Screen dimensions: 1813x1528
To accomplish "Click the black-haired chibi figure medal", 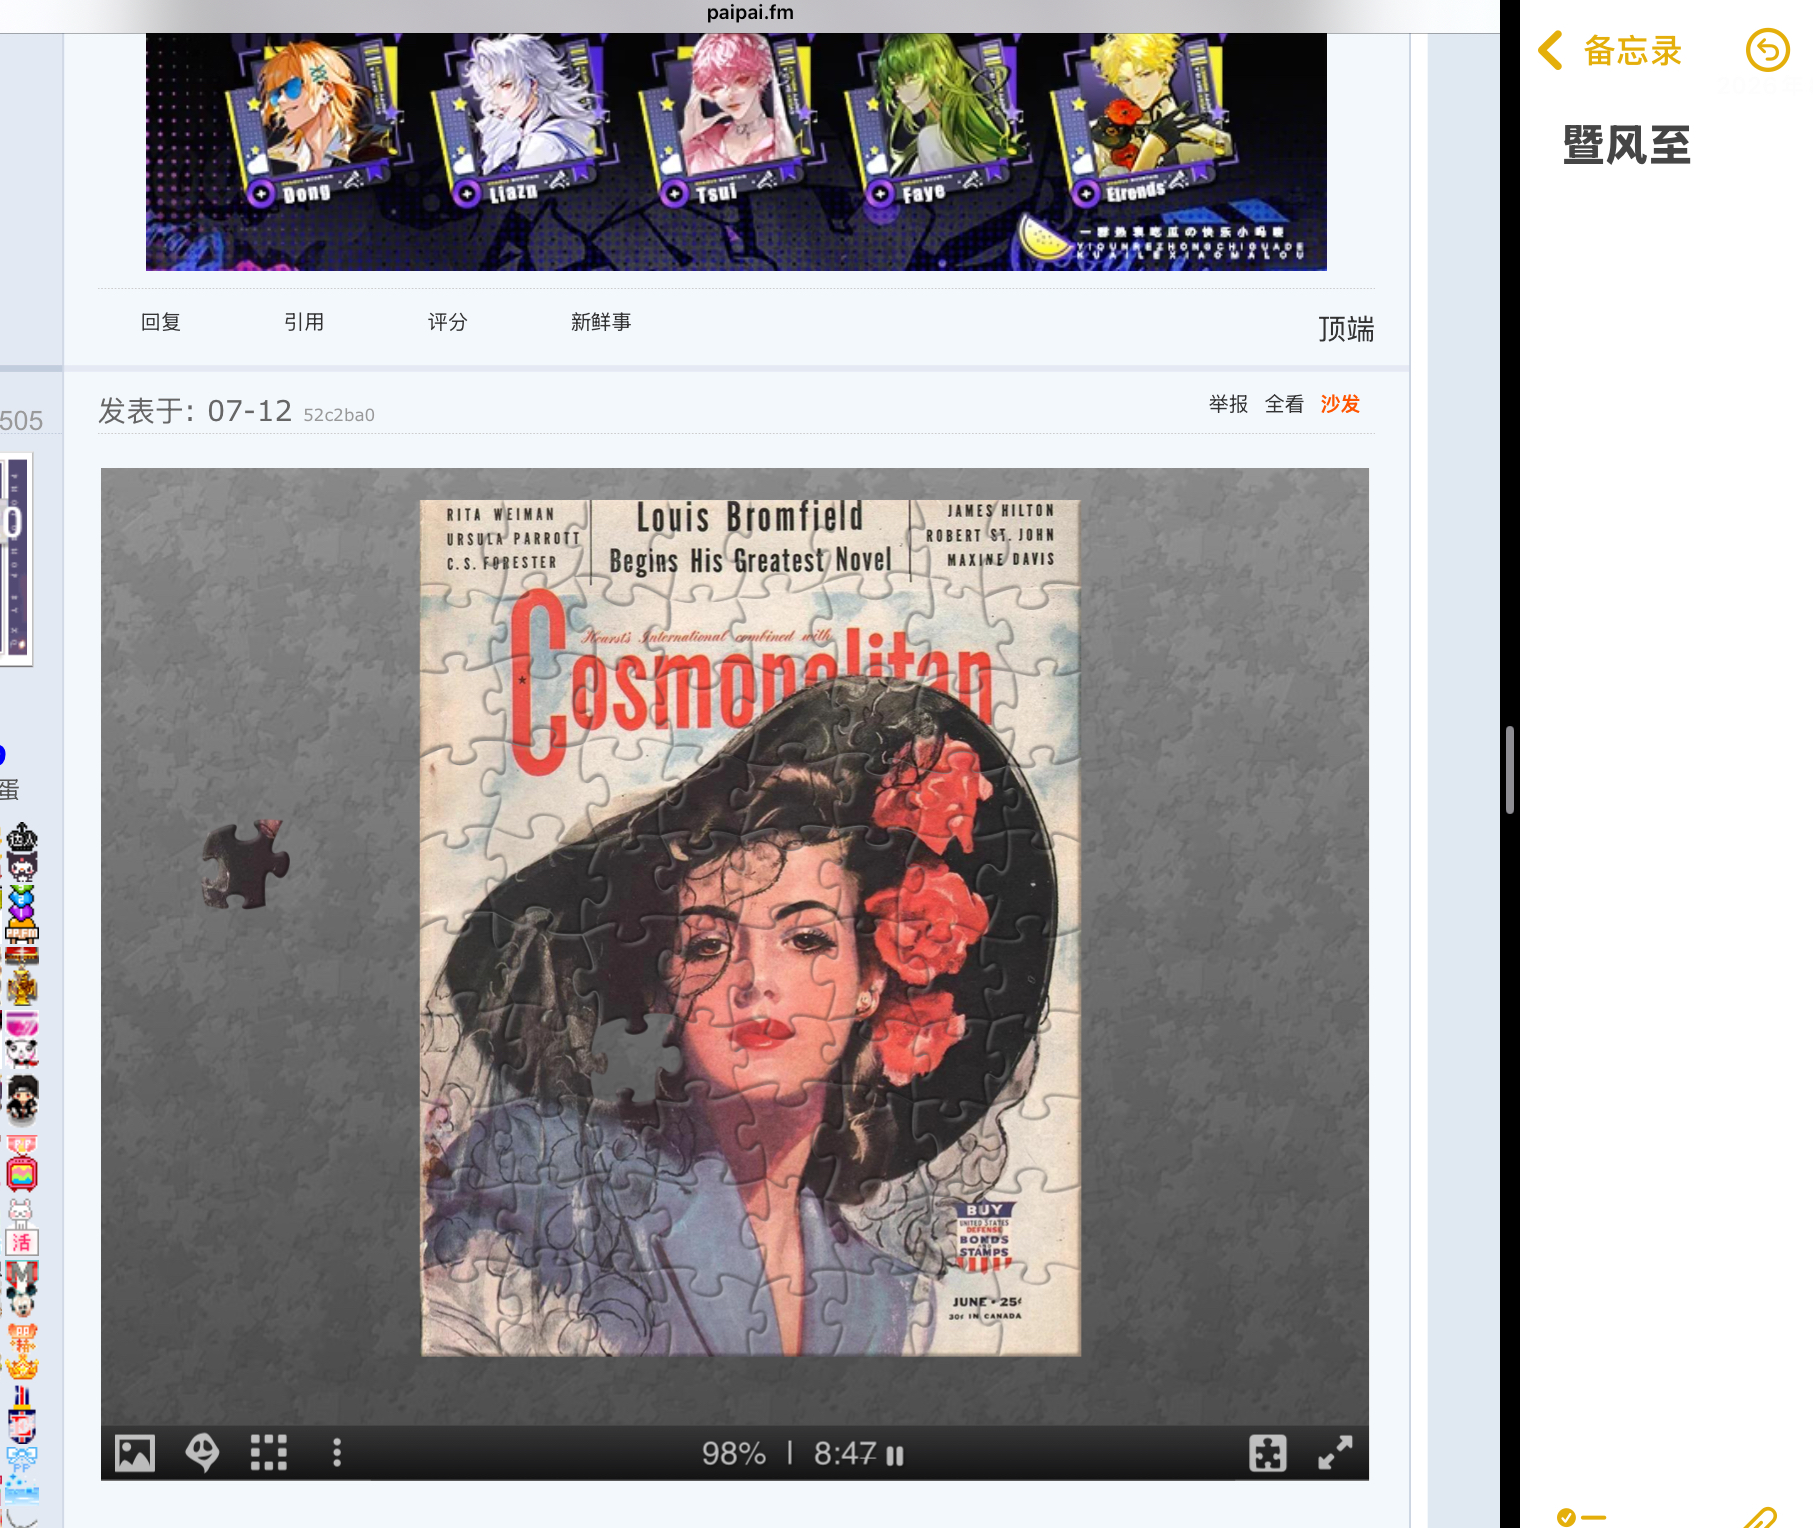I will click(x=22, y=1099).
